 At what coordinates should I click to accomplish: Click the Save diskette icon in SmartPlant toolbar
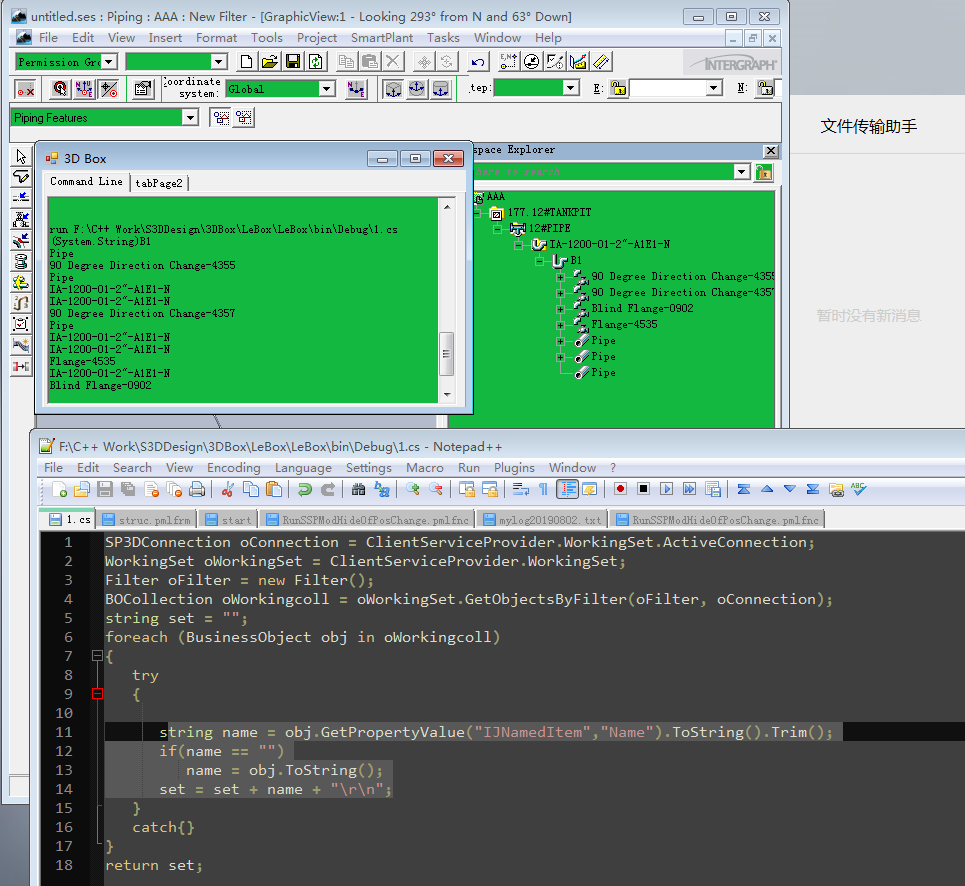(x=293, y=62)
